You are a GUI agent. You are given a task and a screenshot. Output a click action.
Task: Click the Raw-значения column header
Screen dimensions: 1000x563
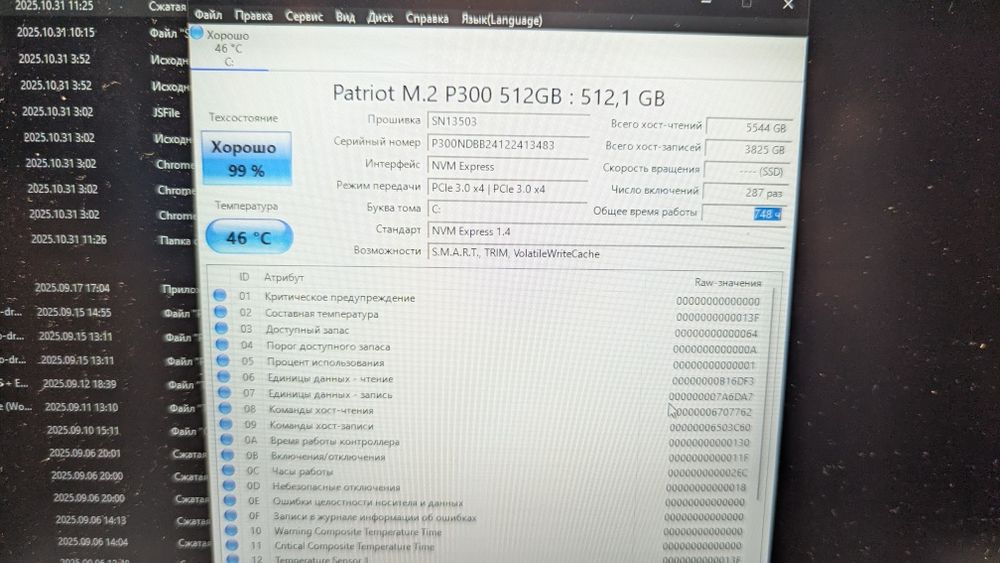point(728,282)
